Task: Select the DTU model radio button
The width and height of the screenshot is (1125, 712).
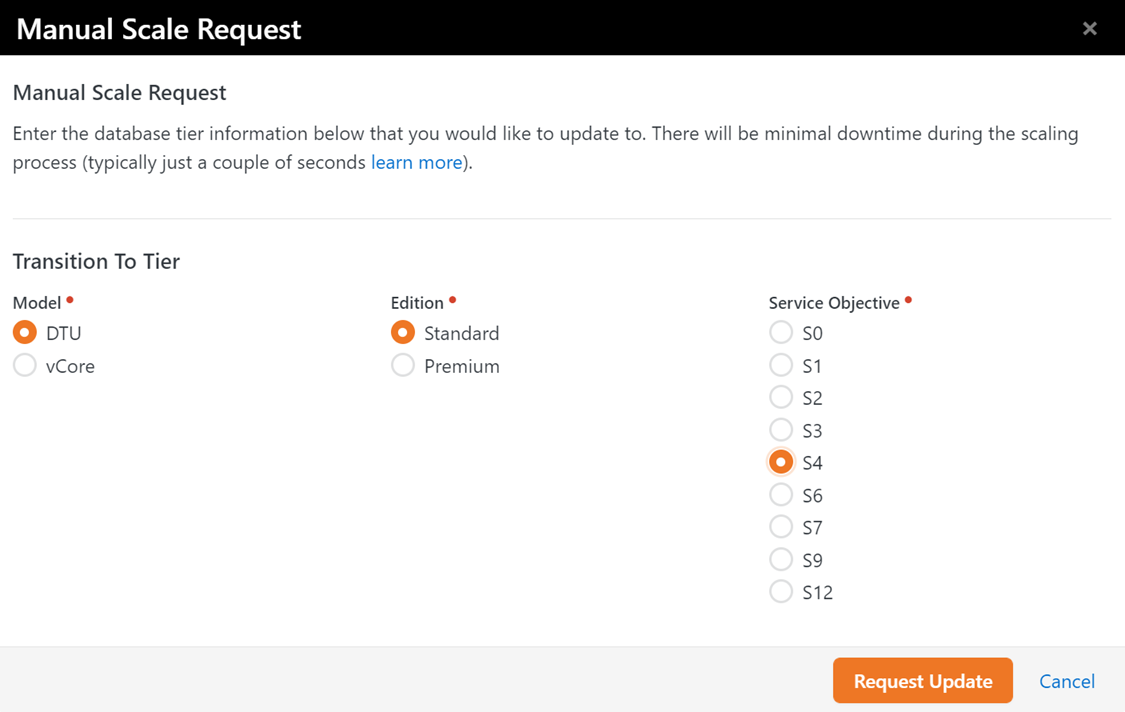Action: [25, 333]
